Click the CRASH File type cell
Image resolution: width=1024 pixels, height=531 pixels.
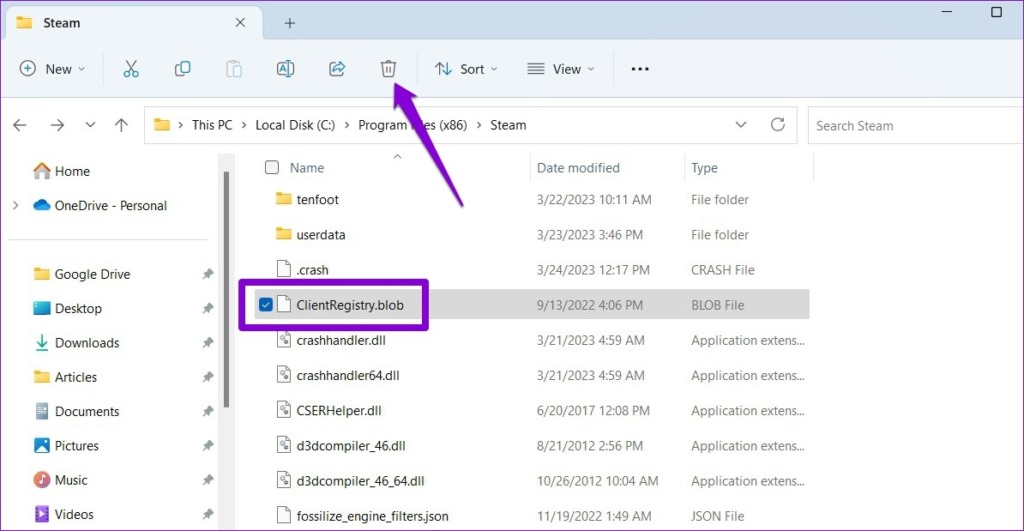tap(722, 269)
